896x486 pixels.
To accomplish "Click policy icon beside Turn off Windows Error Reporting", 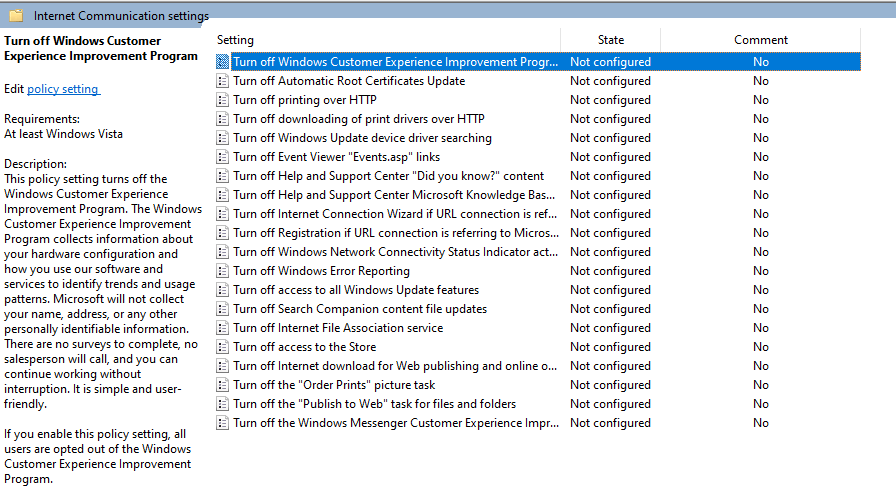I will tap(222, 271).
